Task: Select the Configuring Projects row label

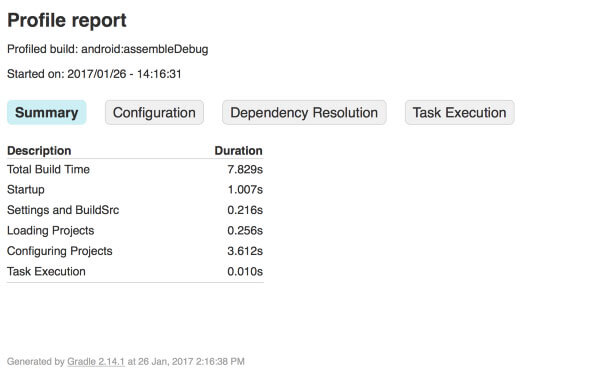Action: tap(60, 251)
